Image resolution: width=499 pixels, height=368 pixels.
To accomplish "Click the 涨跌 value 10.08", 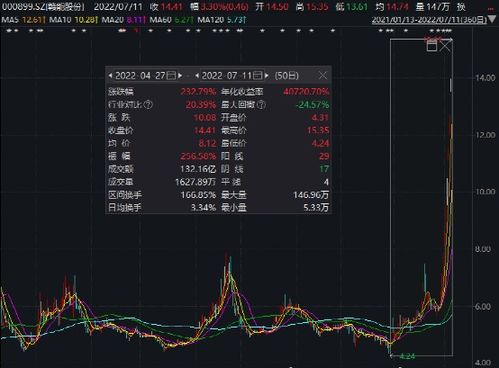I will pos(205,118).
